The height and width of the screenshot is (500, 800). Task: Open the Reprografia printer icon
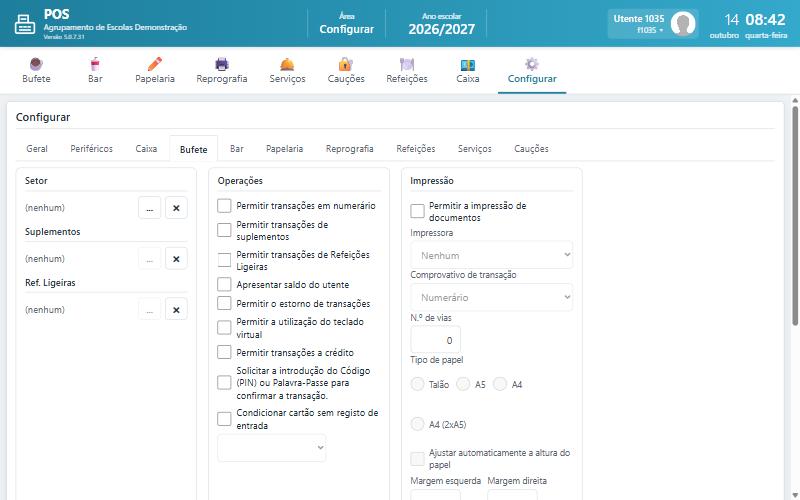(221, 64)
